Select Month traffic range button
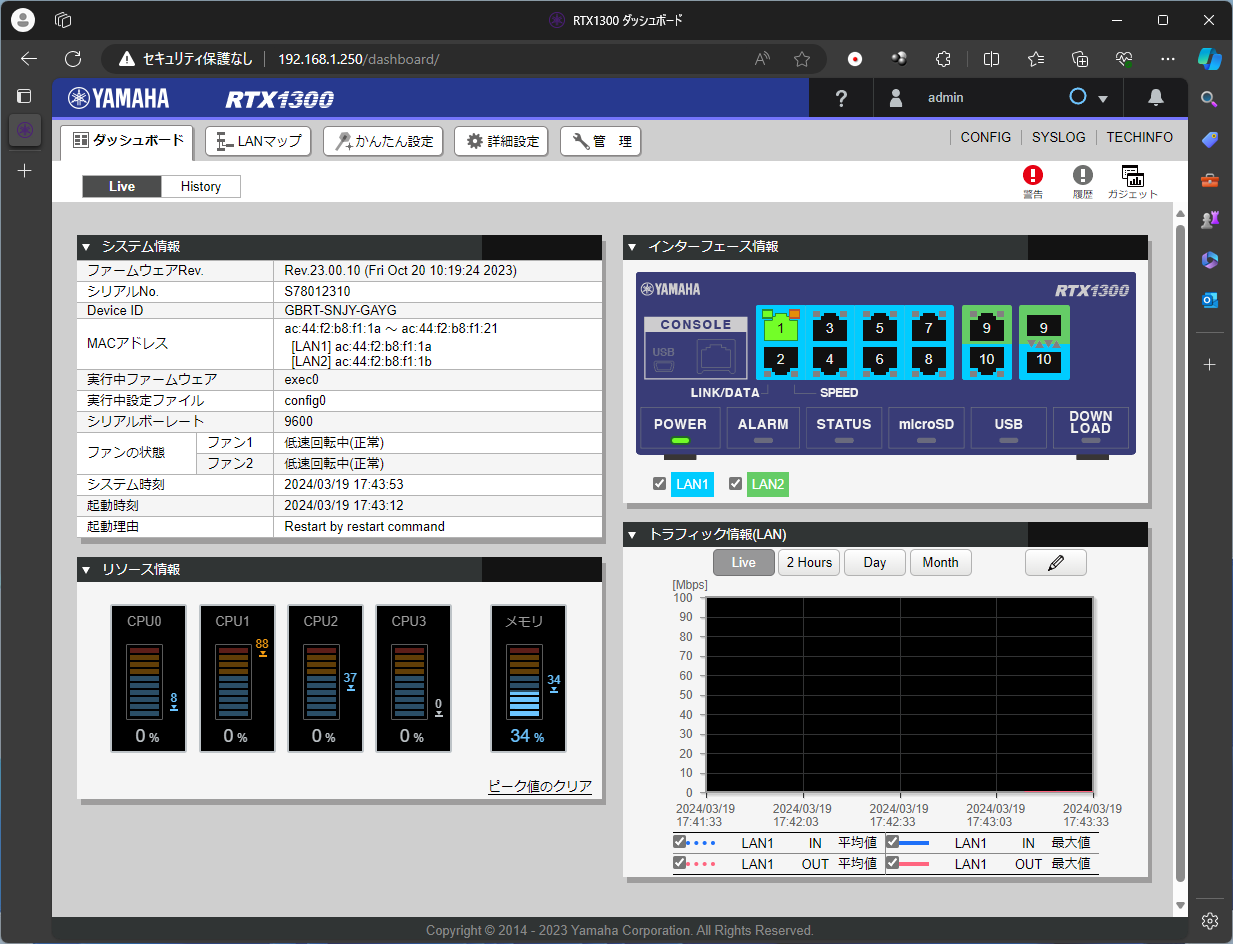Screen dimensions: 1233x944 tap(940, 562)
